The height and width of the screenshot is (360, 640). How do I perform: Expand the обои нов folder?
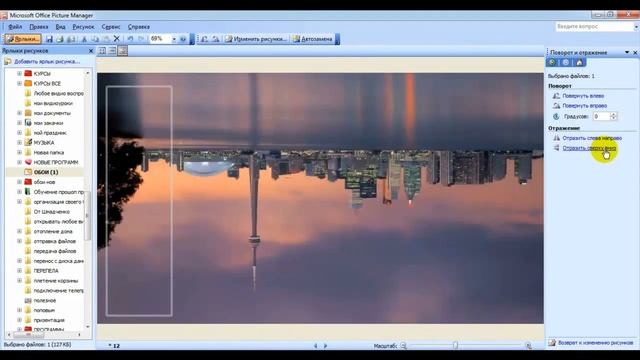coord(19,182)
